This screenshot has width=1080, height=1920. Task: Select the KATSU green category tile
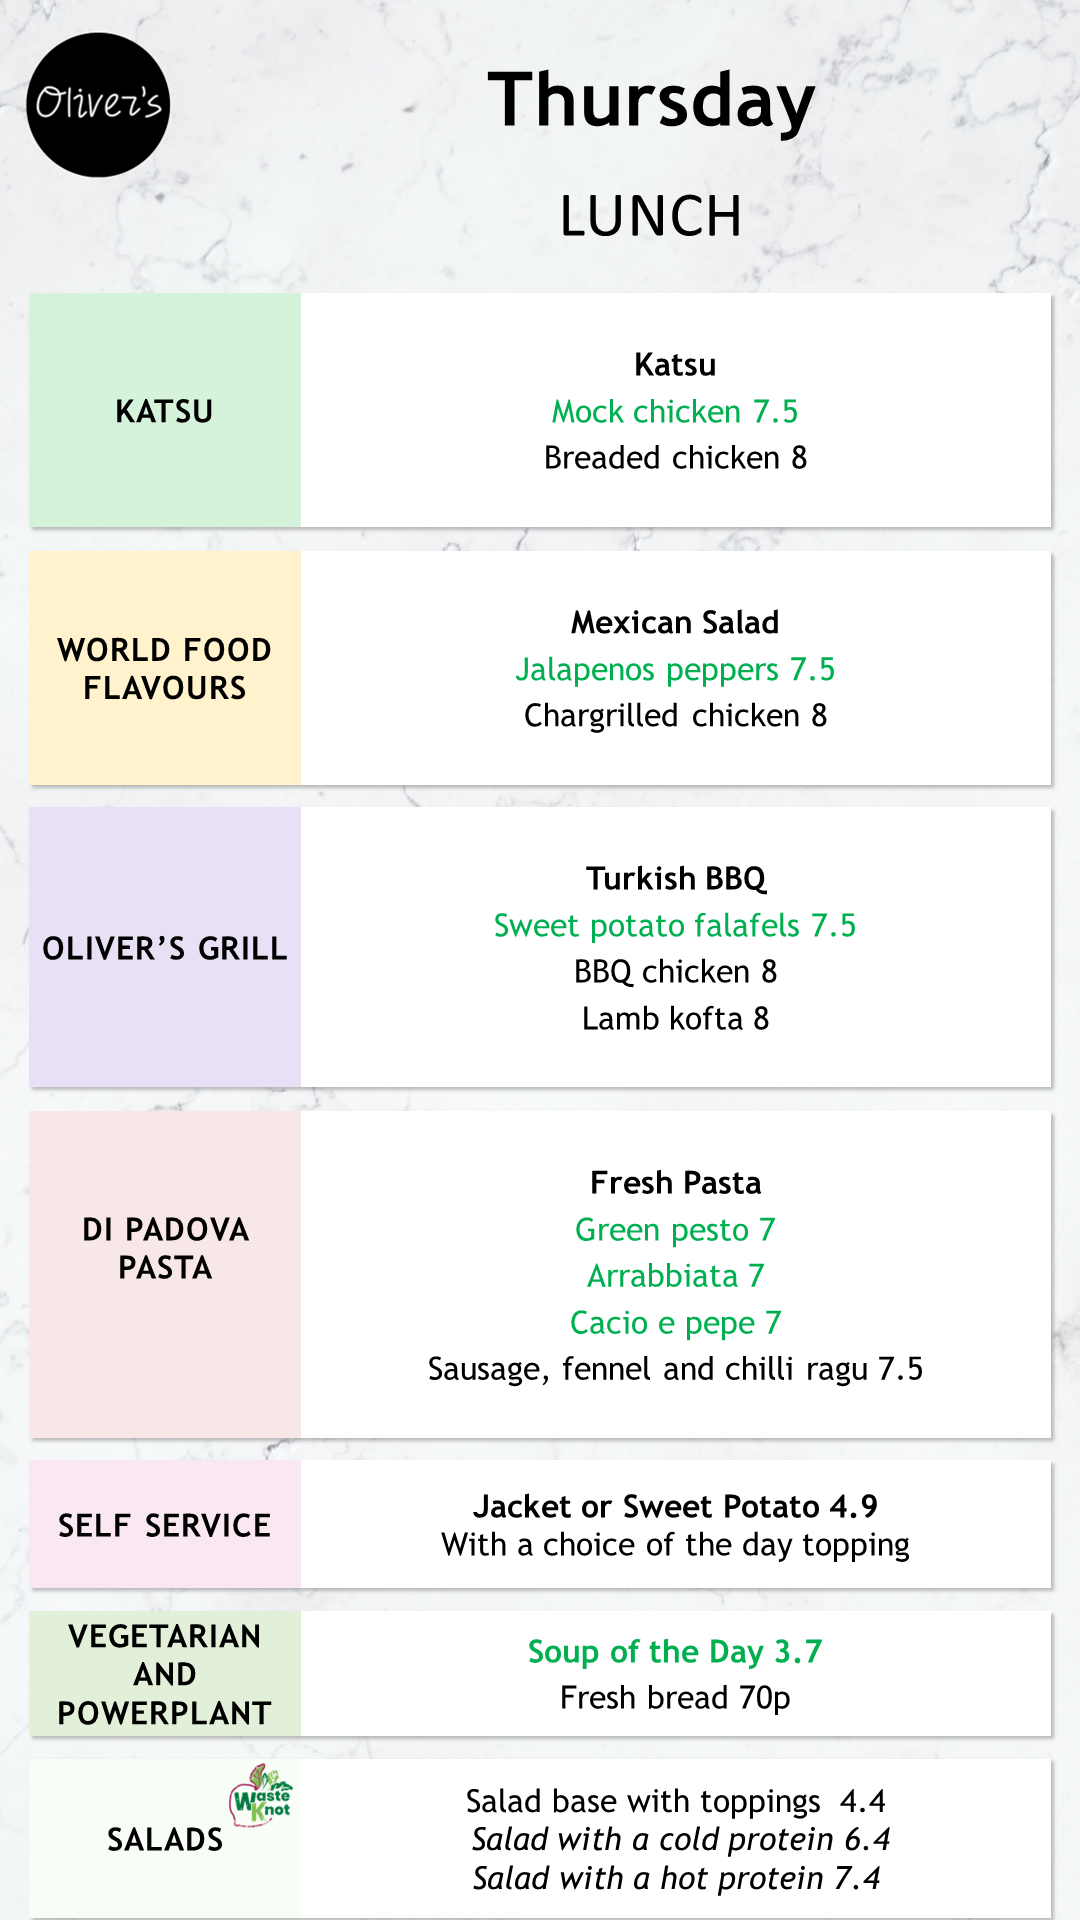point(165,410)
